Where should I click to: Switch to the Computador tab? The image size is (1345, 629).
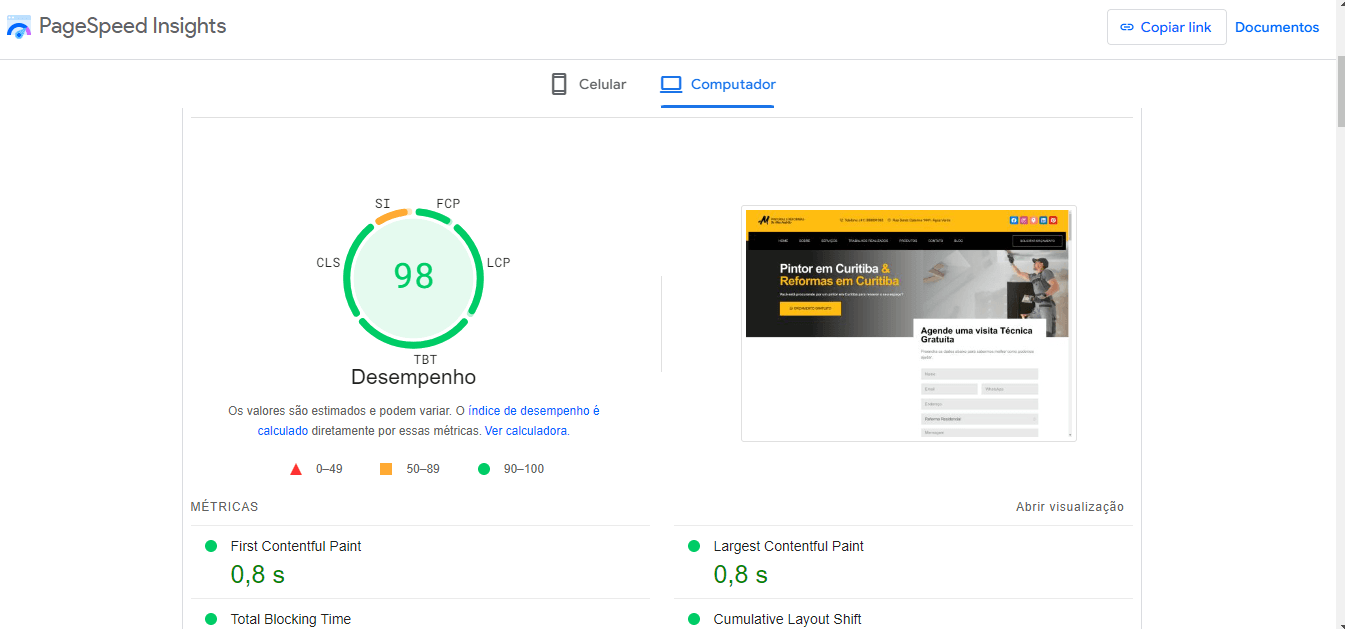coord(717,84)
